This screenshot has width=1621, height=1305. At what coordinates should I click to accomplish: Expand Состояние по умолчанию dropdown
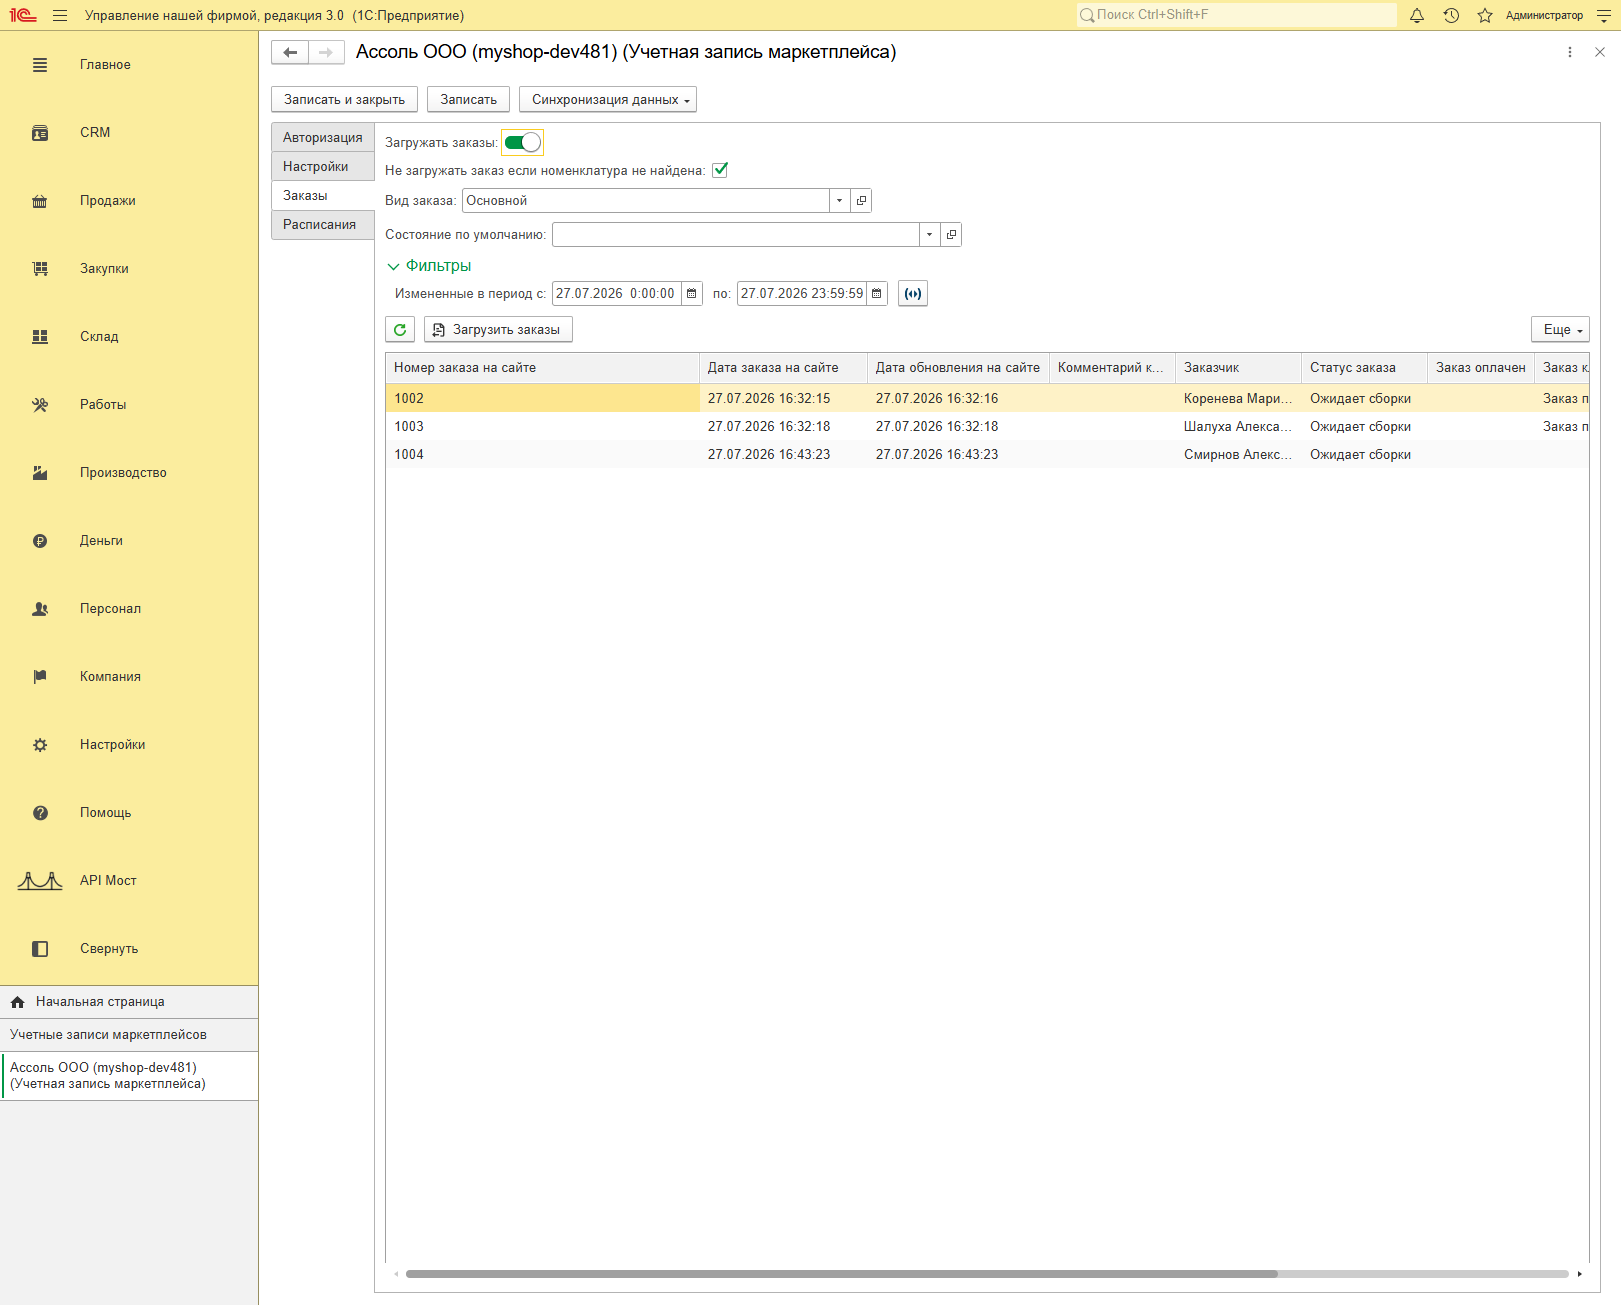pos(929,234)
